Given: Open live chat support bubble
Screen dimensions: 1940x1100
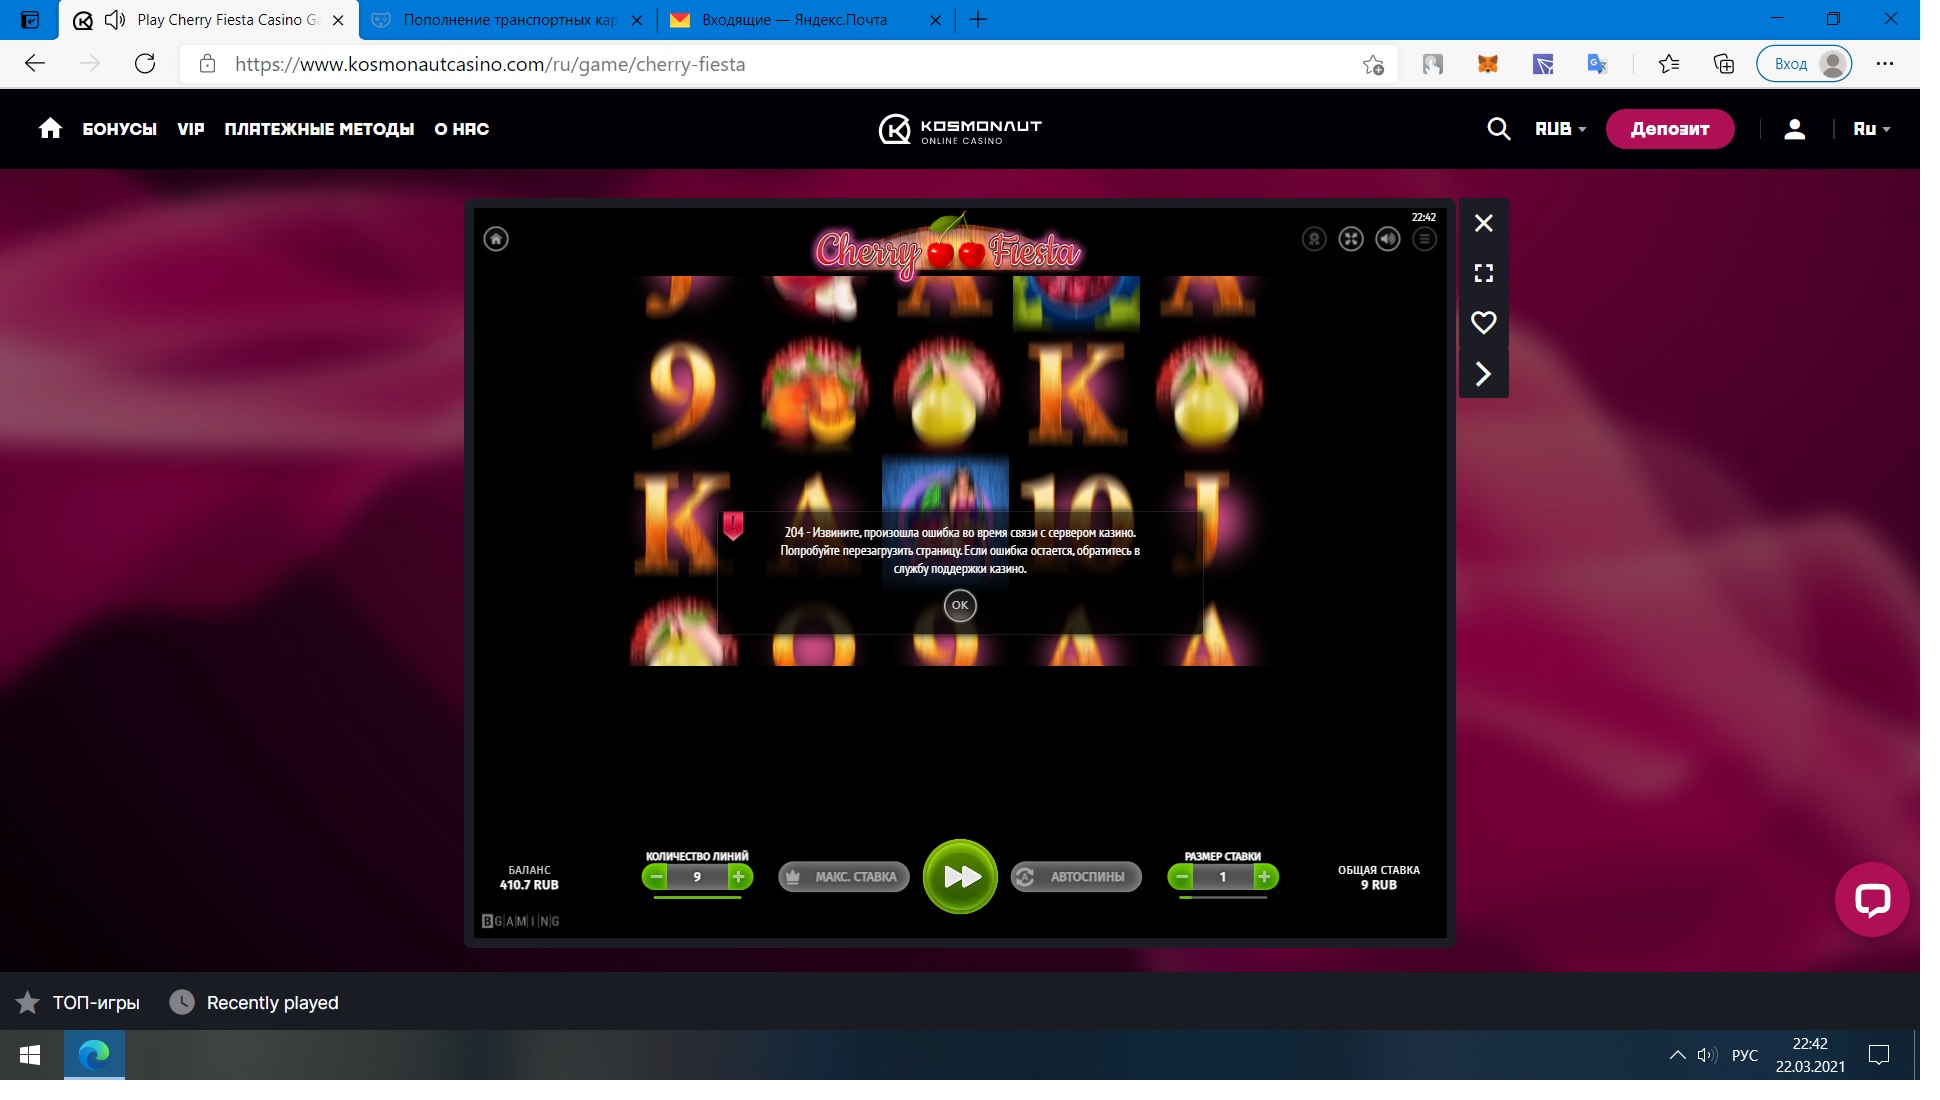Looking at the screenshot, I should click(x=1871, y=899).
